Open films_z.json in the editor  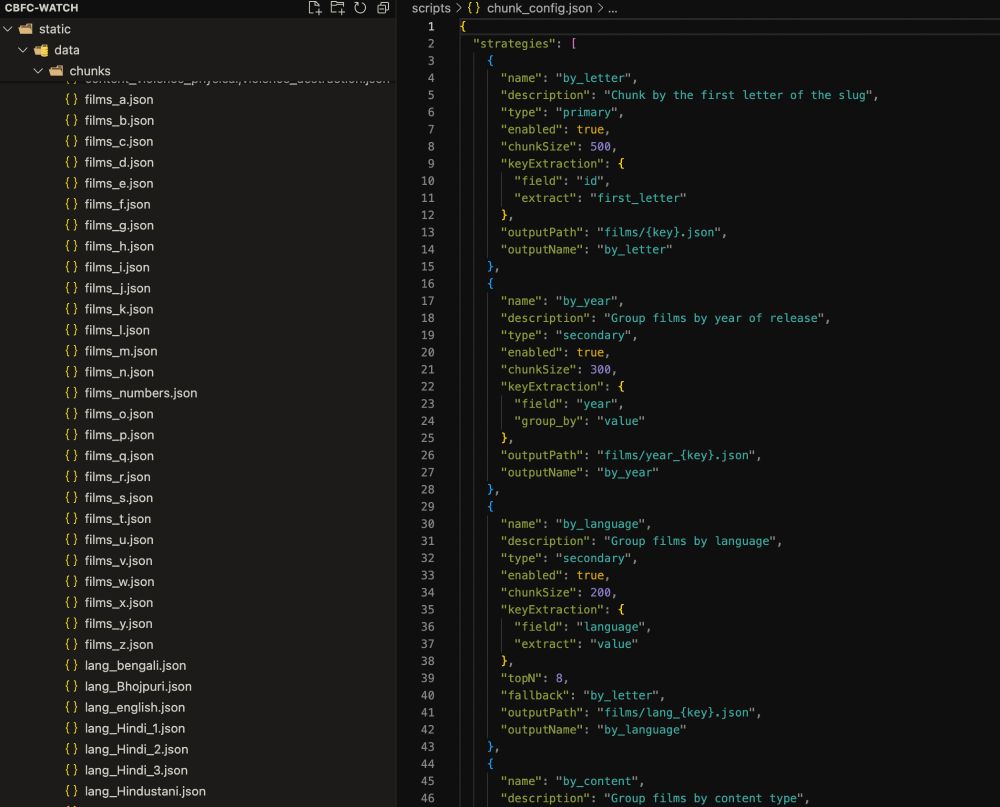(x=118, y=644)
